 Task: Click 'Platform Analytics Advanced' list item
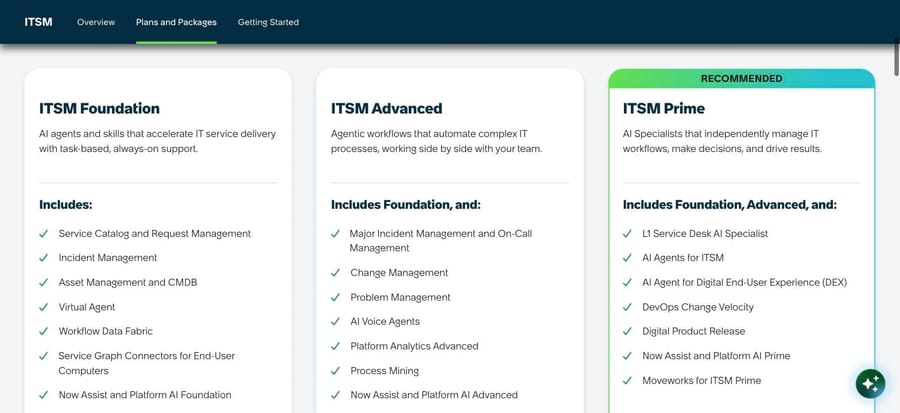coord(414,346)
